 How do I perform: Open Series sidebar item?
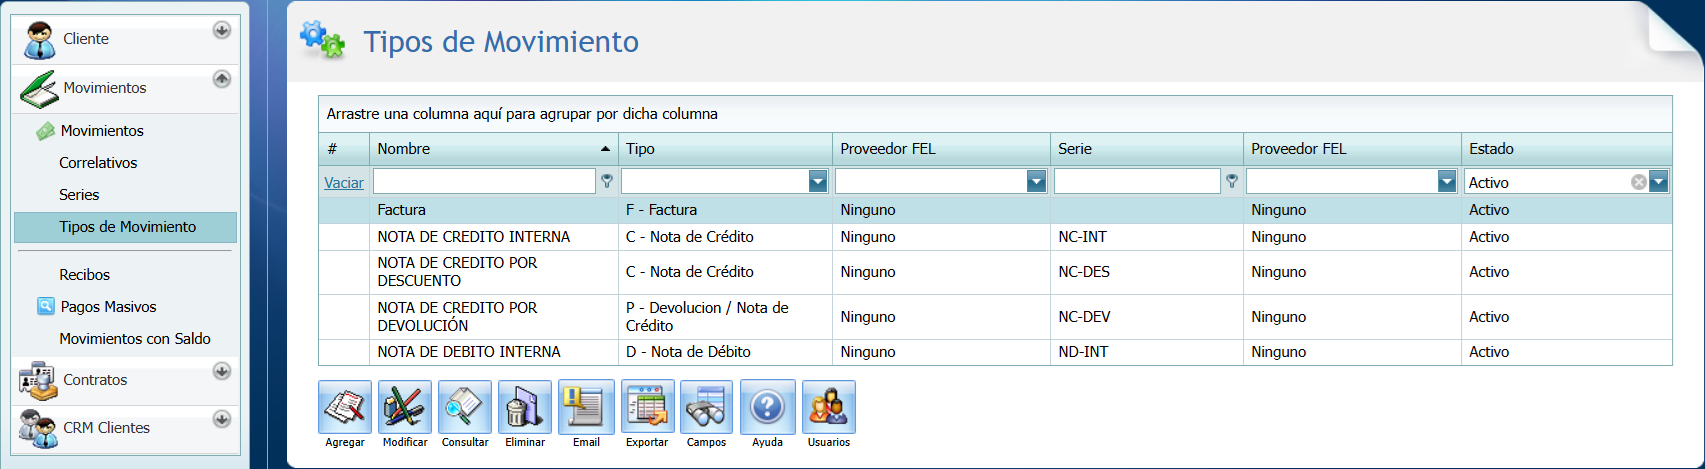[79, 195]
